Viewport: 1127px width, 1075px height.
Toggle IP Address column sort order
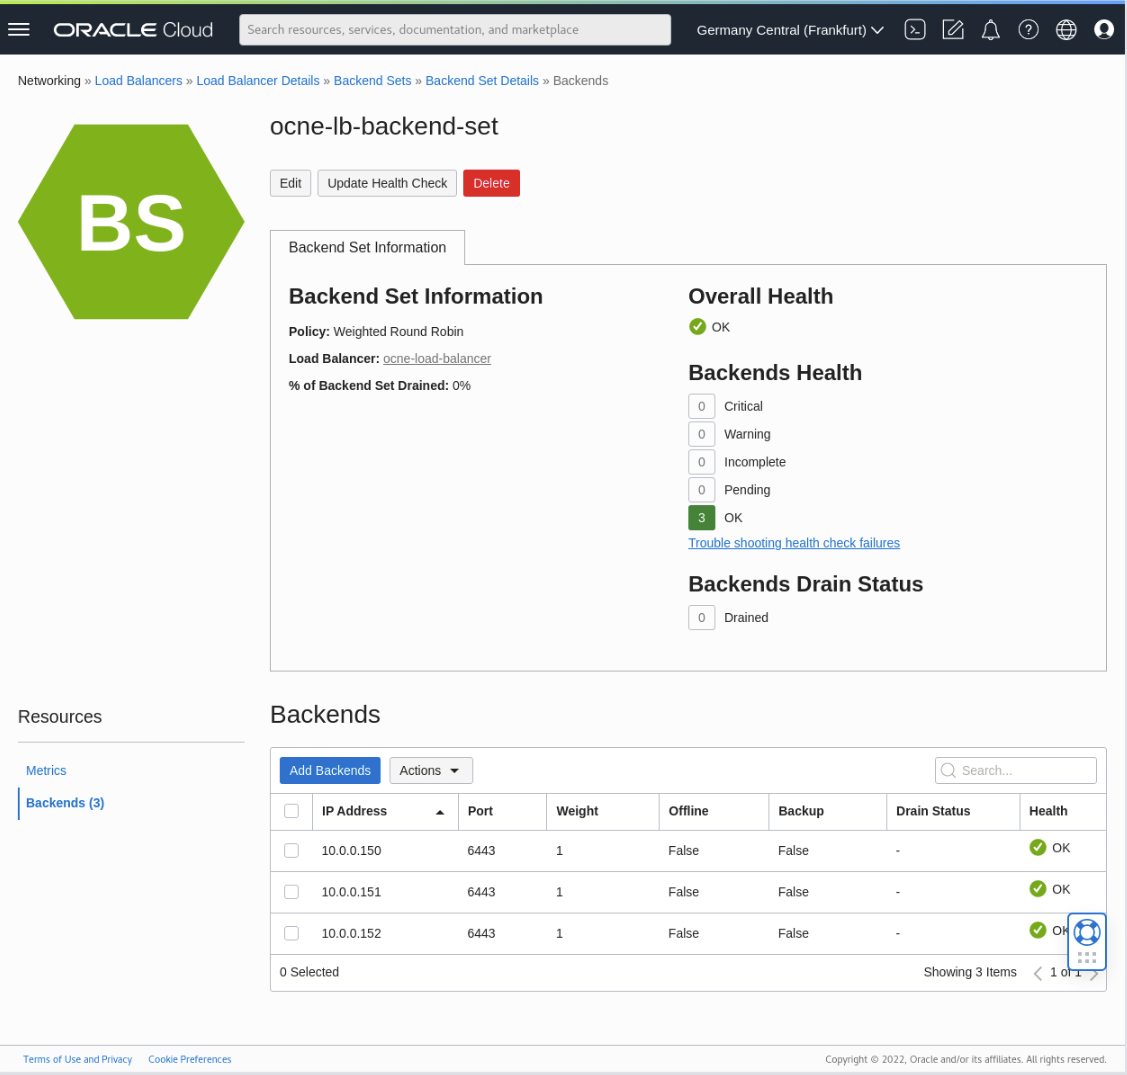coord(440,812)
